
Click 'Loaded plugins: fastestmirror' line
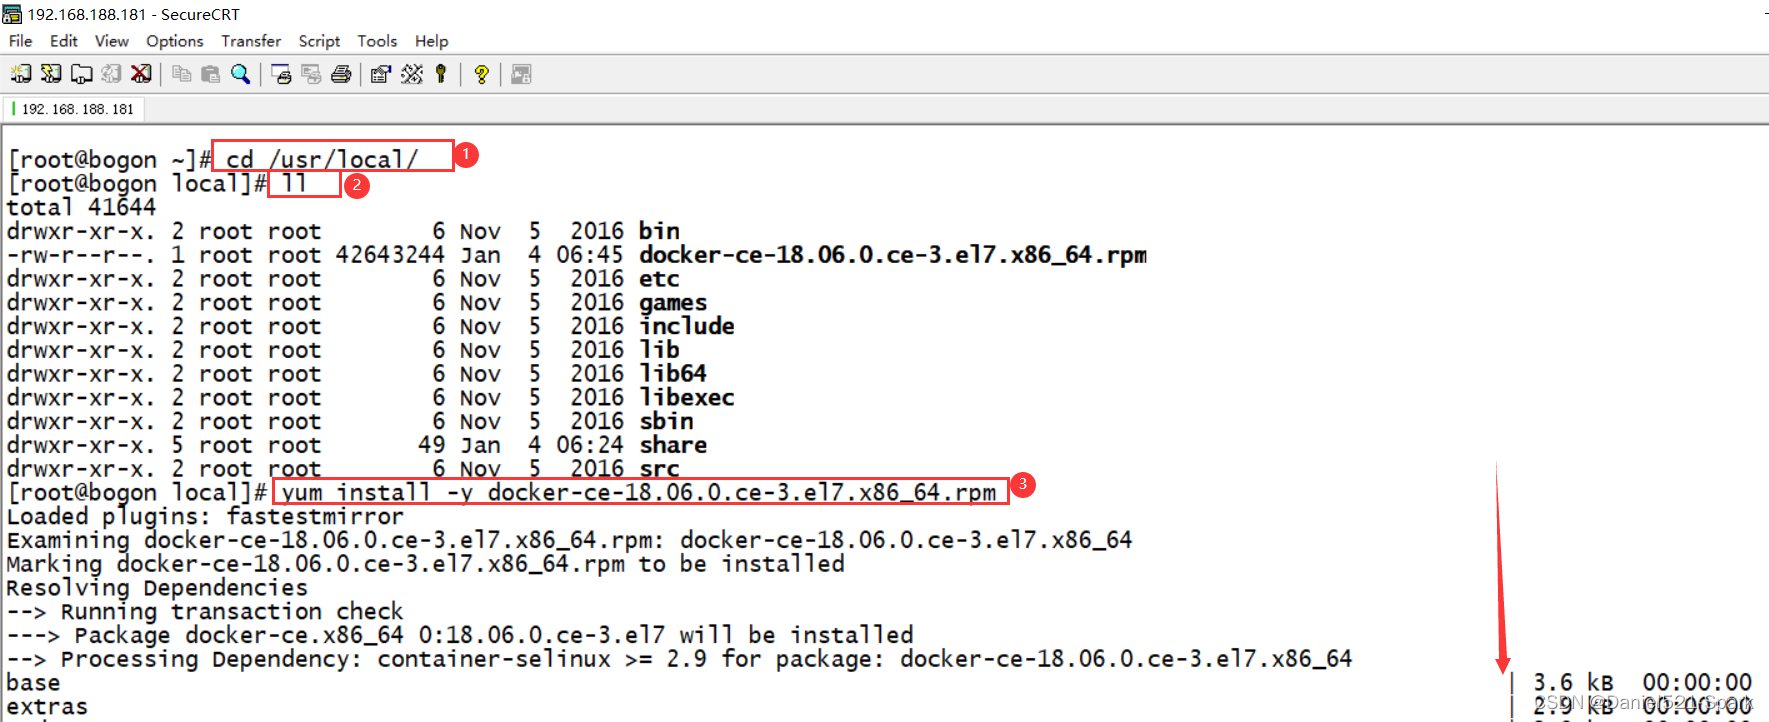click(x=205, y=516)
